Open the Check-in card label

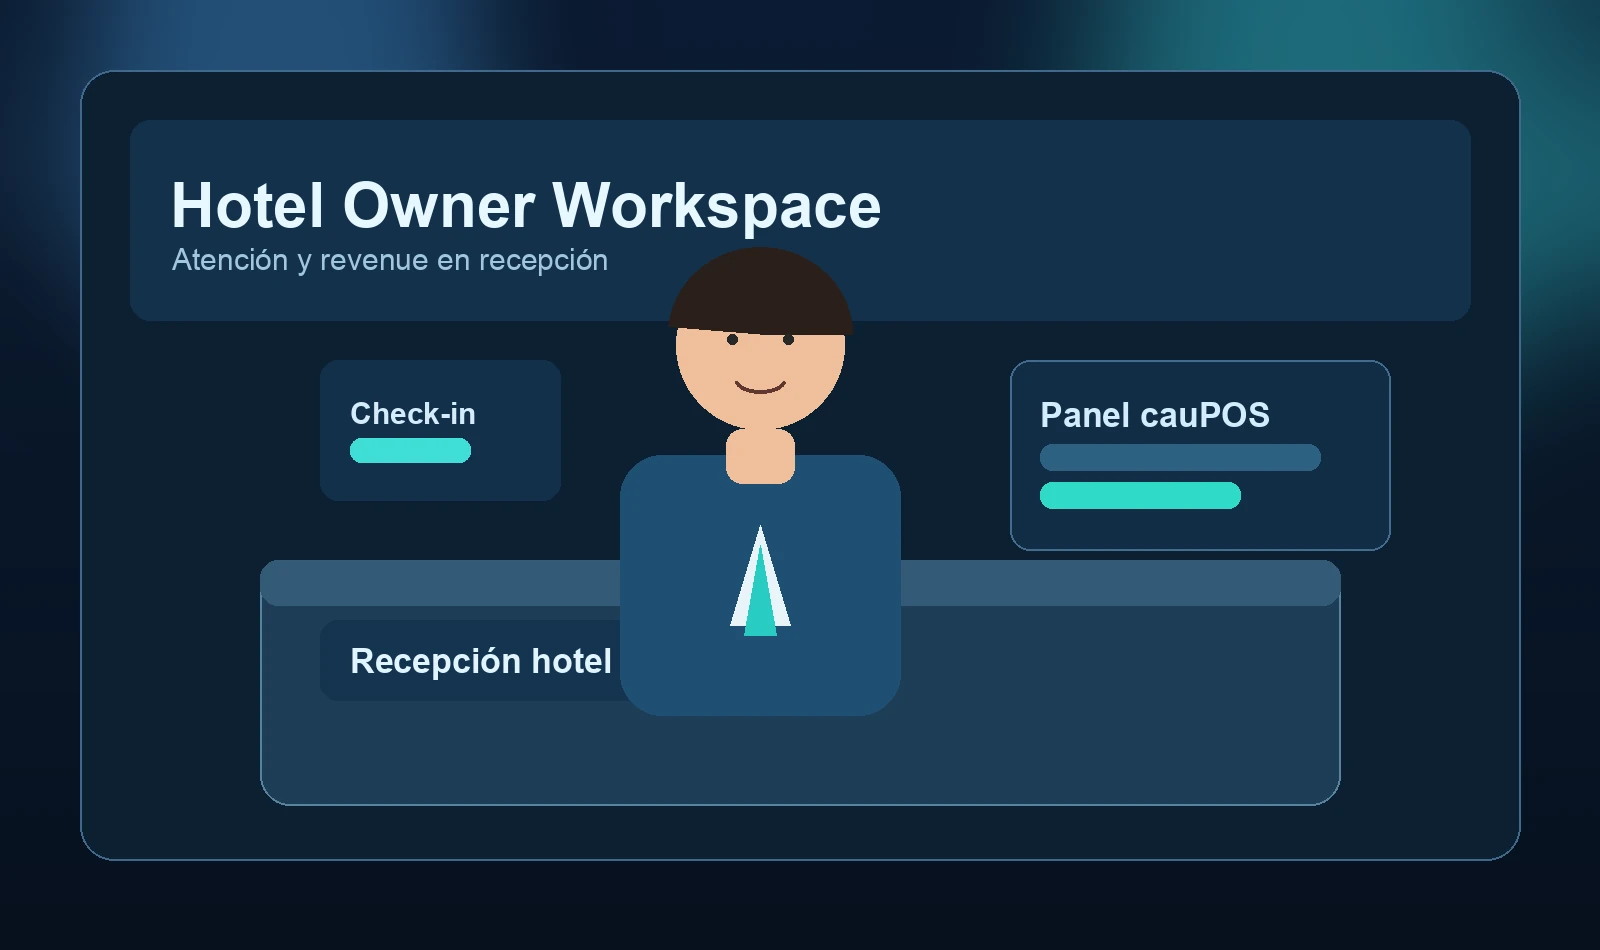[x=412, y=414]
